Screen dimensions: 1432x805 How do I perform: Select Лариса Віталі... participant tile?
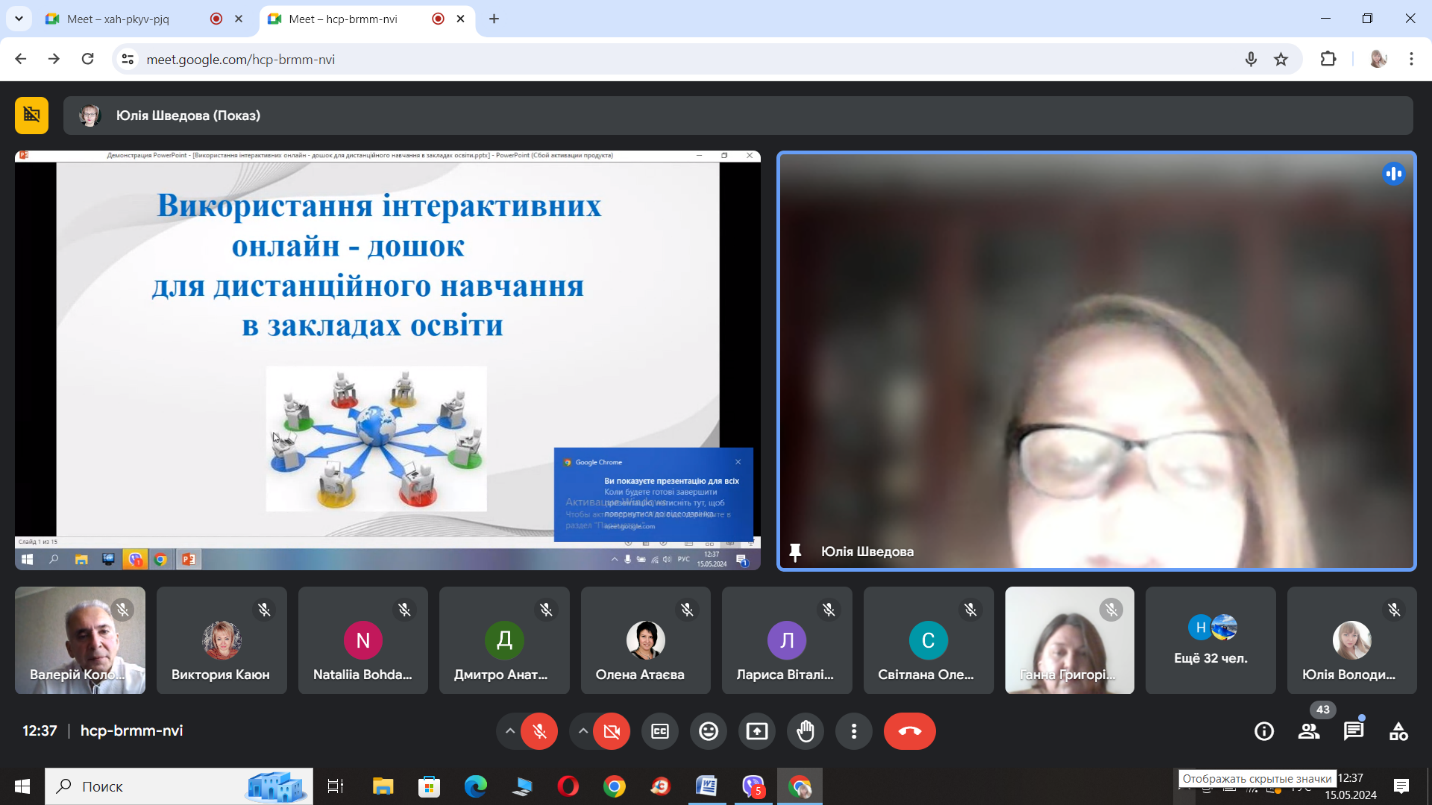787,640
